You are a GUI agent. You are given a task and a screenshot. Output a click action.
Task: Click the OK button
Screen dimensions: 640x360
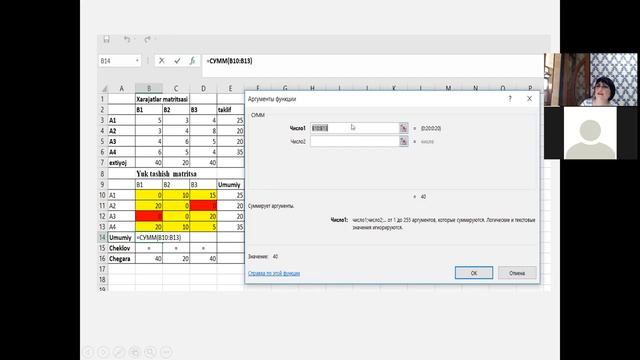pos(474,273)
